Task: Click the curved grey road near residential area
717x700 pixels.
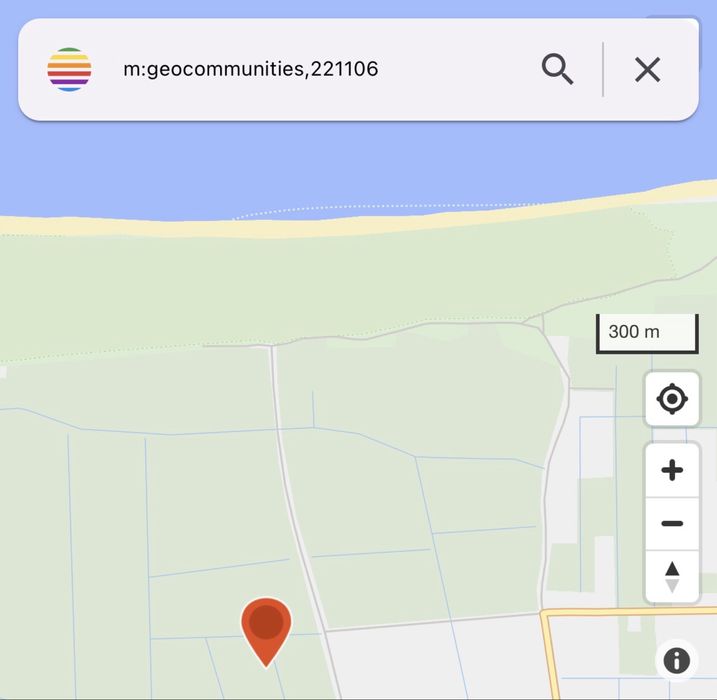Action: 556,457
